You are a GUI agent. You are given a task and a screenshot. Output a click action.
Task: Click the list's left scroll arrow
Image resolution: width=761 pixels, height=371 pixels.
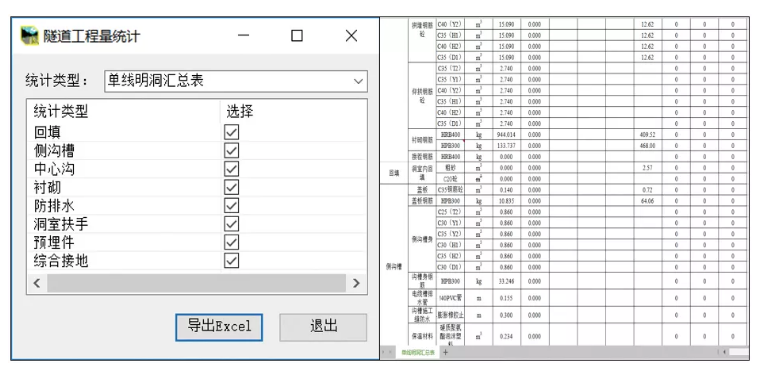point(37,283)
